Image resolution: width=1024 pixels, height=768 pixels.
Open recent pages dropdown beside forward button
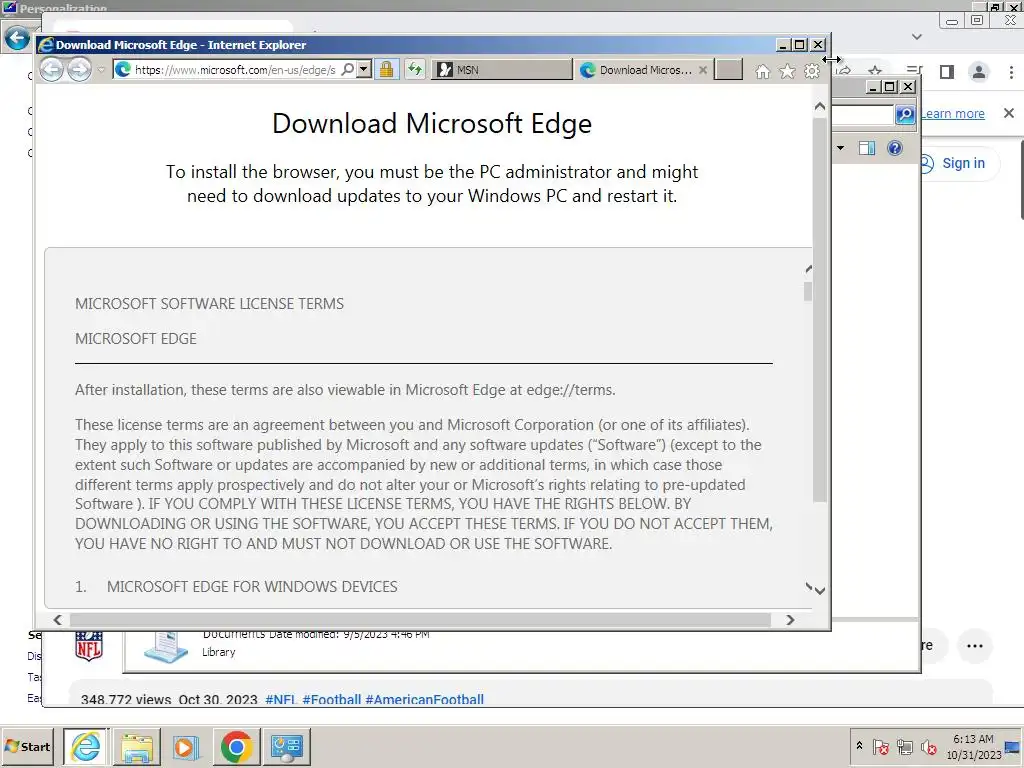coord(101,70)
